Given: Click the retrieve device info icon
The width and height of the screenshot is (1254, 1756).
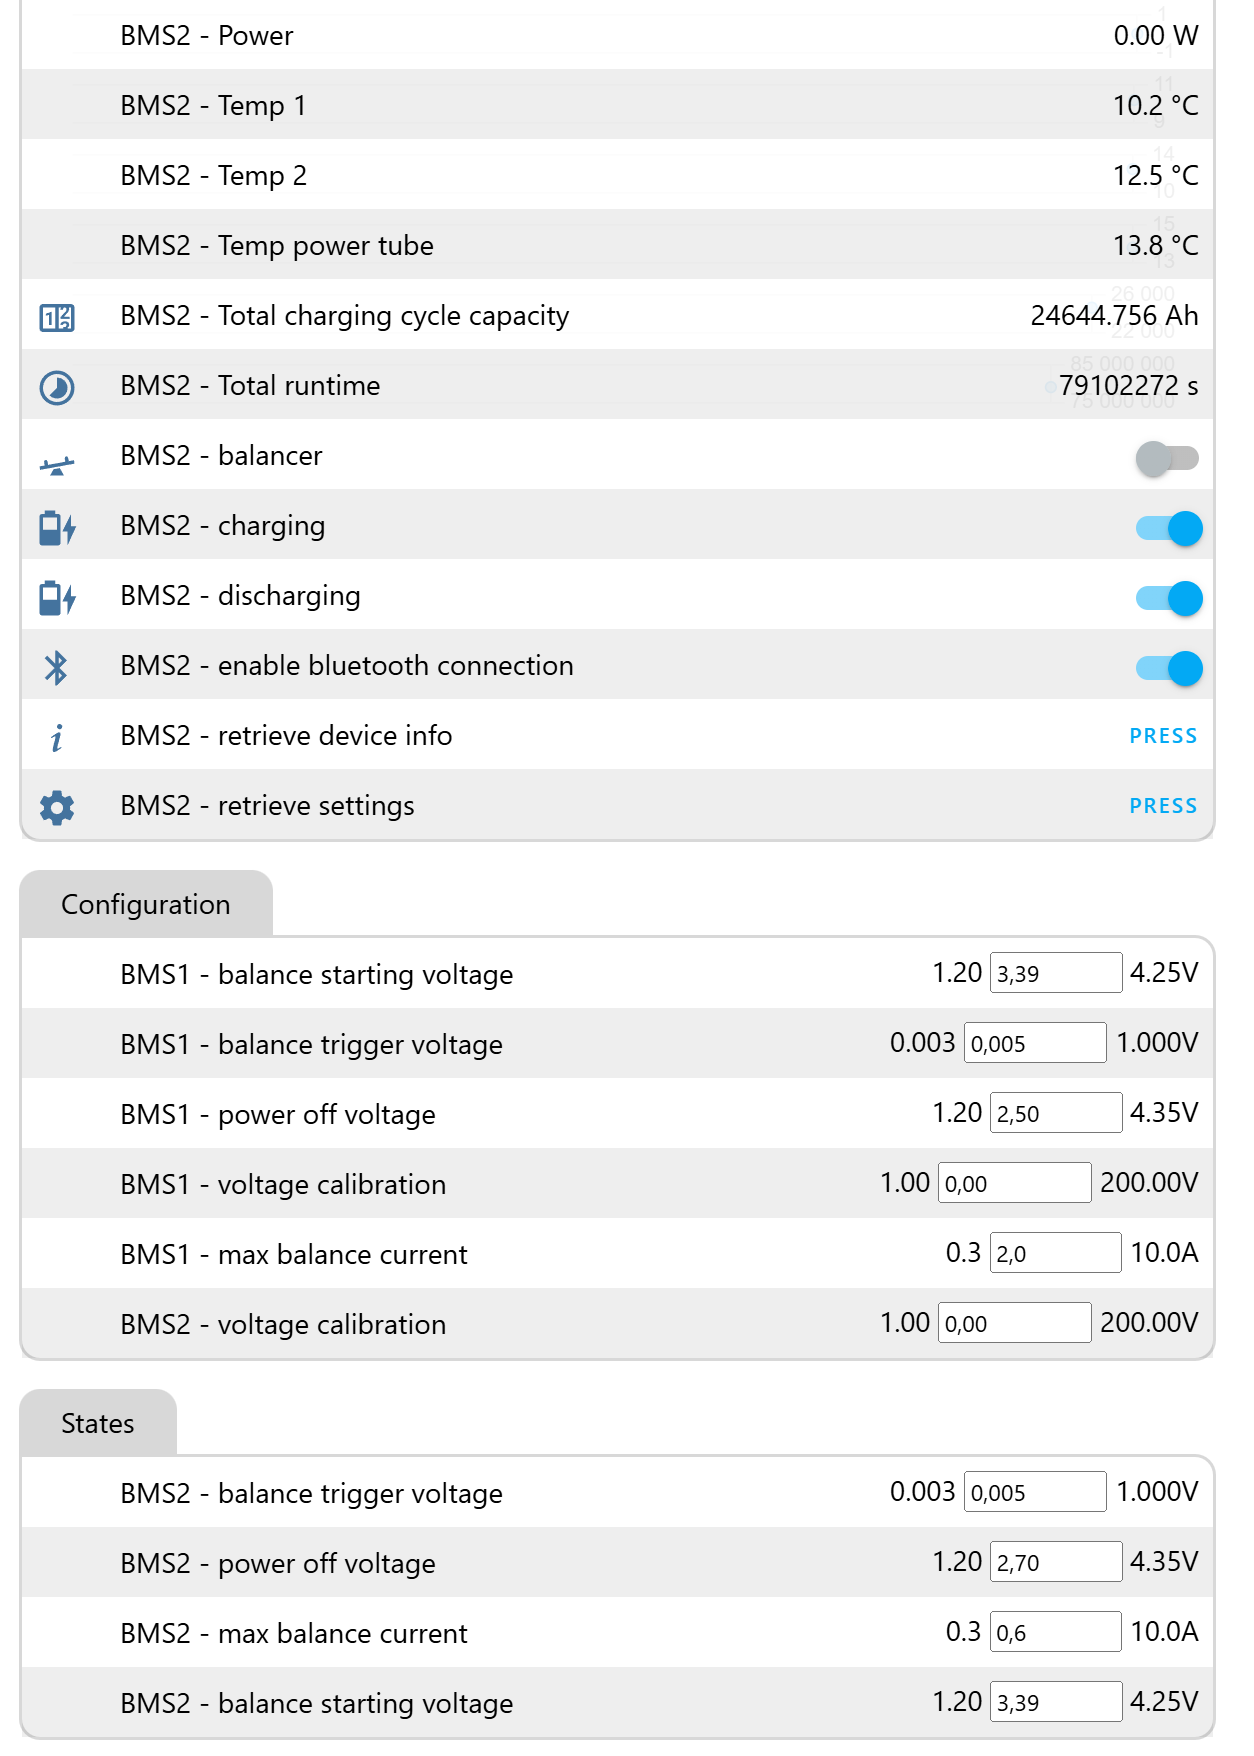Looking at the screenshot, I should tap(57, 738).
